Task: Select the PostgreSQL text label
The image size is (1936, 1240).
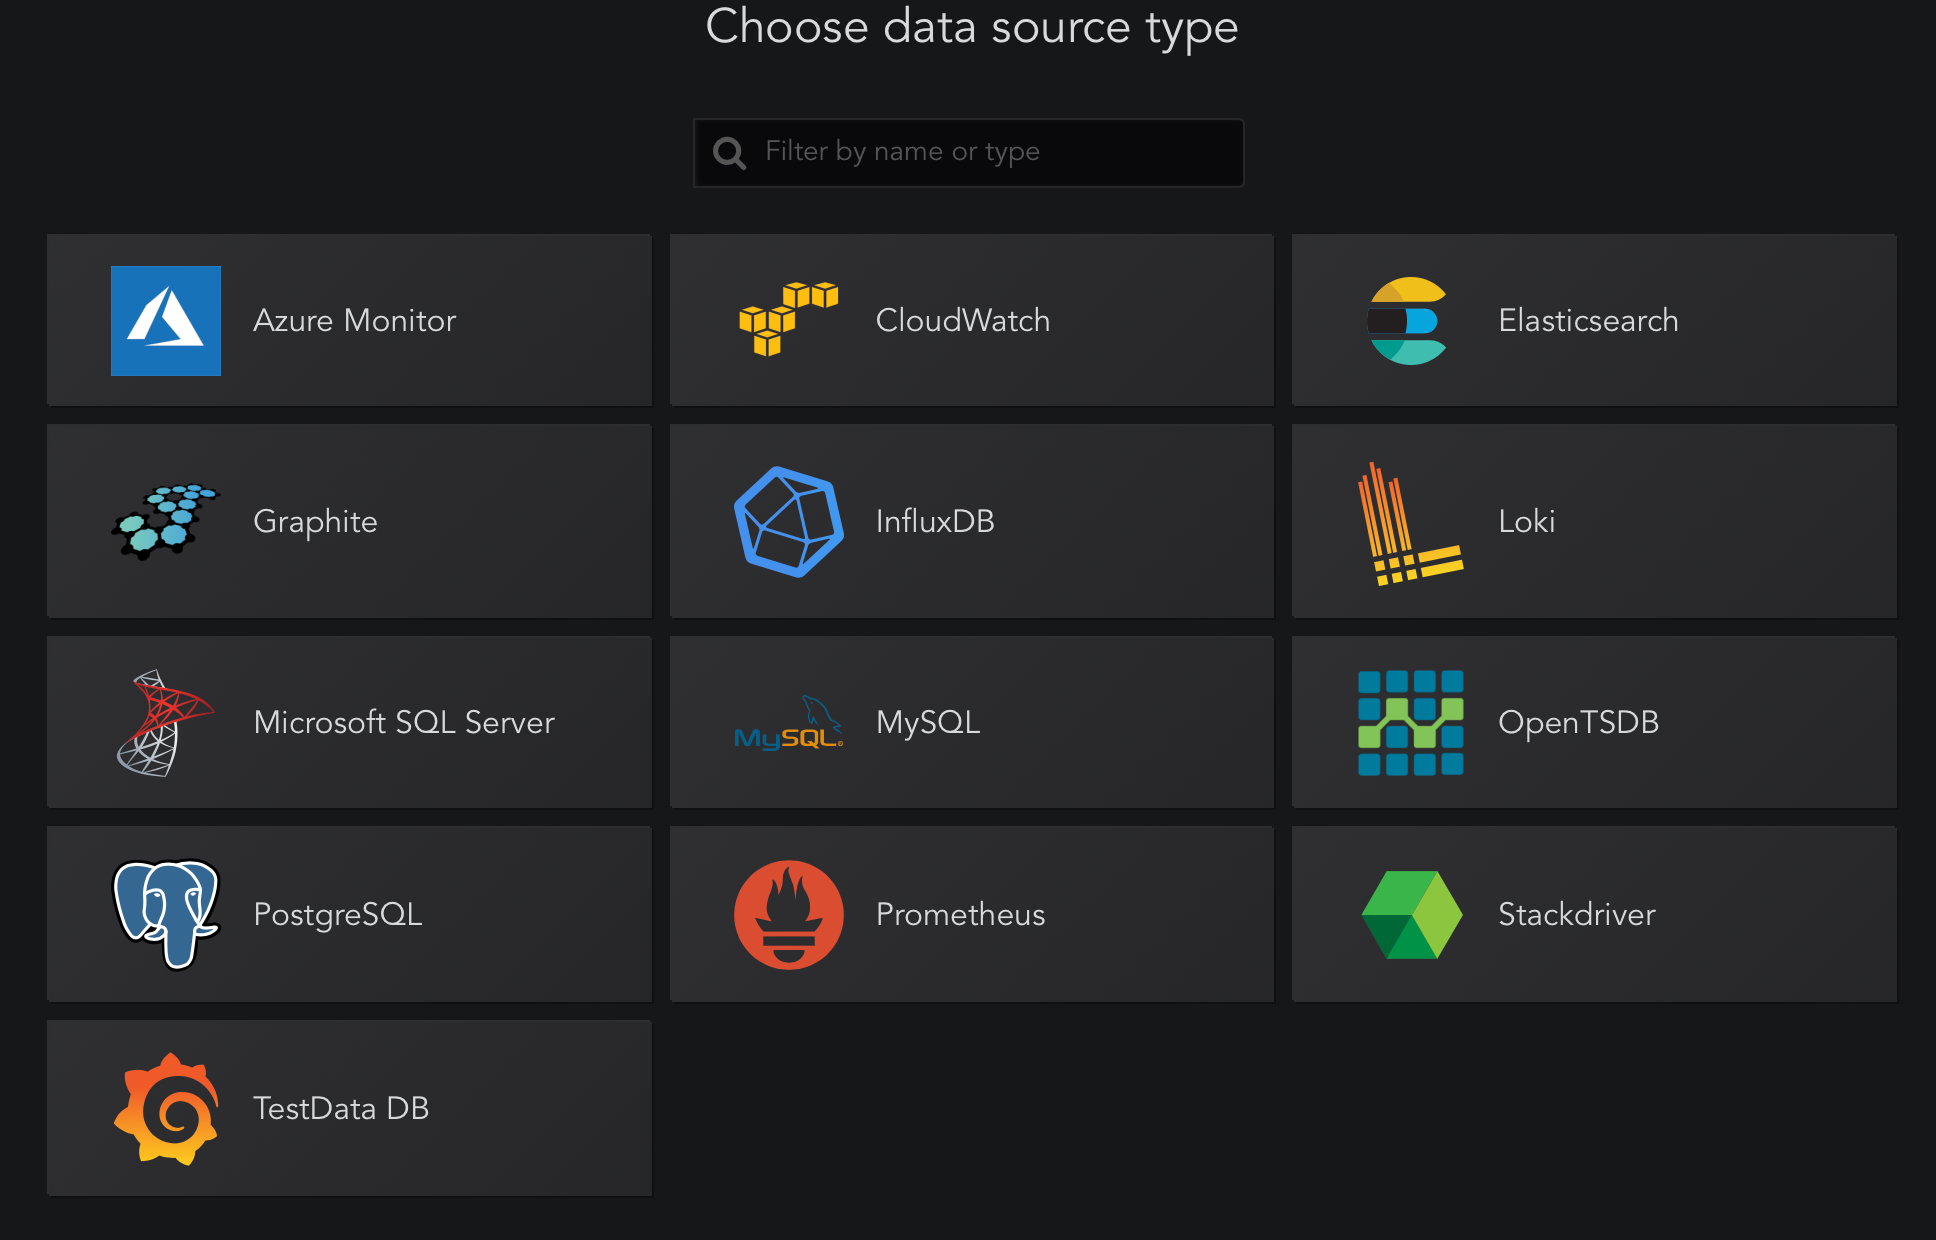Action: coord(338,915)
